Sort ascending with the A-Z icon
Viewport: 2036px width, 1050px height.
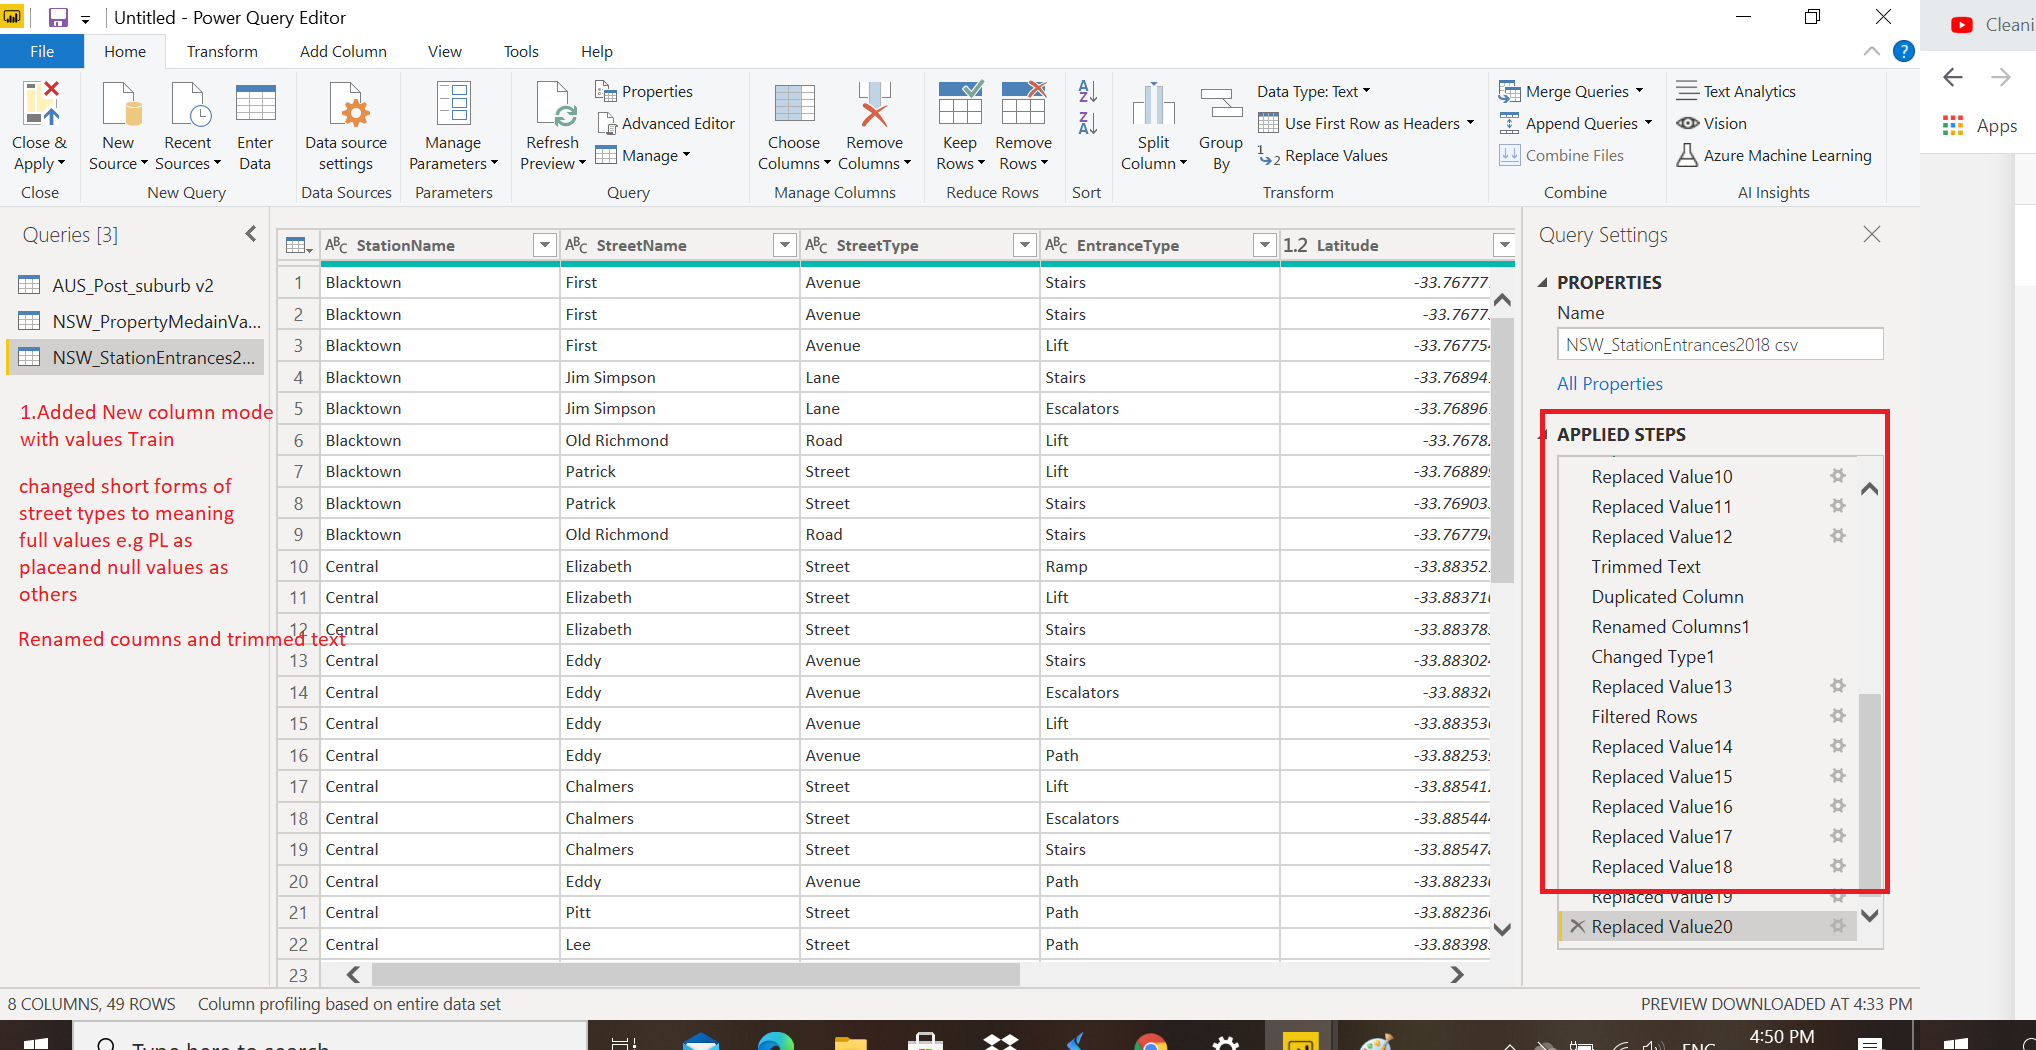point(1088,91)
